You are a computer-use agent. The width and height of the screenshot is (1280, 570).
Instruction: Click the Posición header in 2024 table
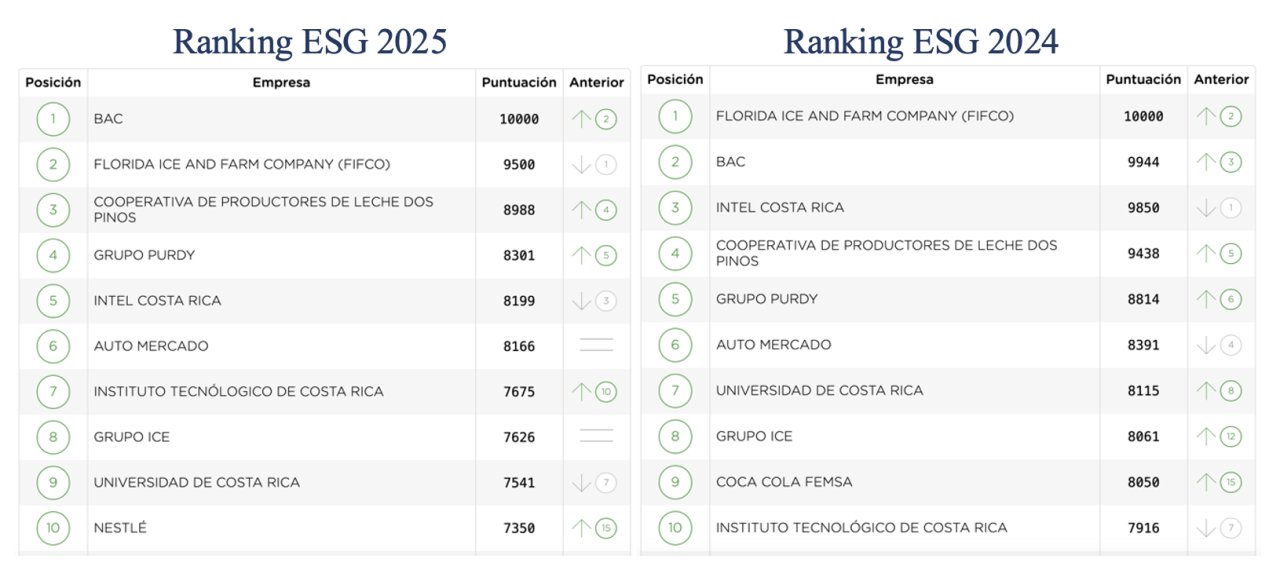coord(675,79)
